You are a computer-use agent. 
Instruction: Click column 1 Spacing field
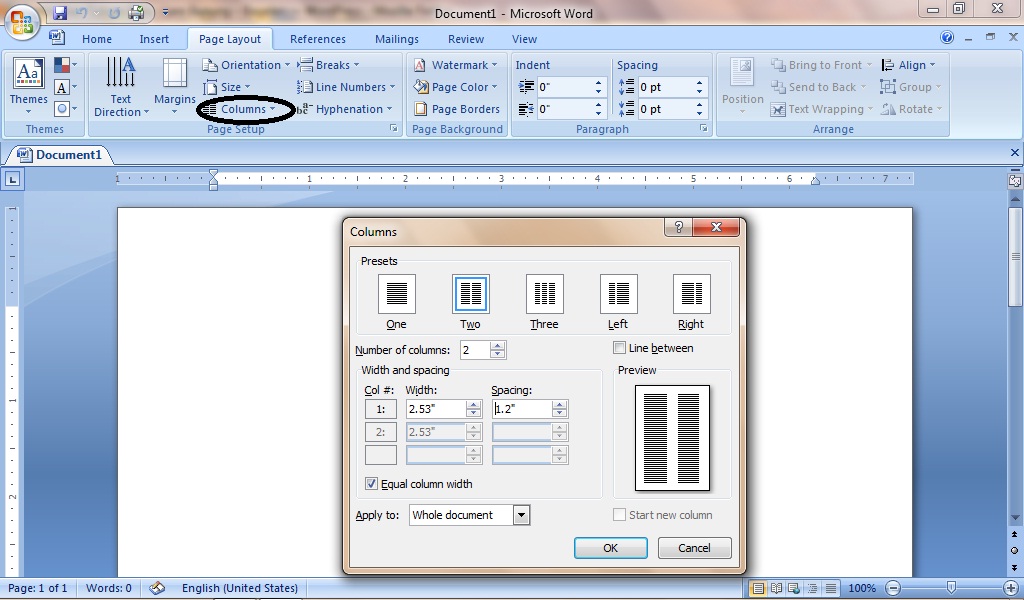tap(522, 409)
